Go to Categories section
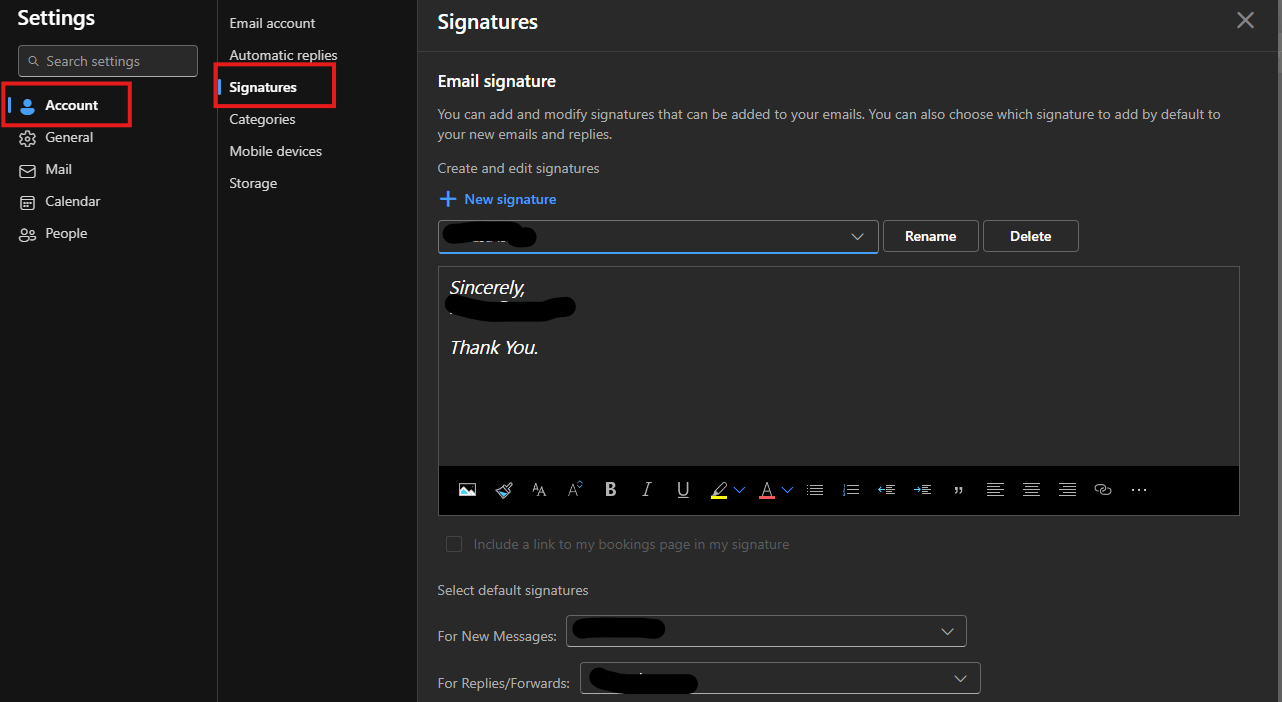This screenshot has width=1282, height=702. coord(262,119)
